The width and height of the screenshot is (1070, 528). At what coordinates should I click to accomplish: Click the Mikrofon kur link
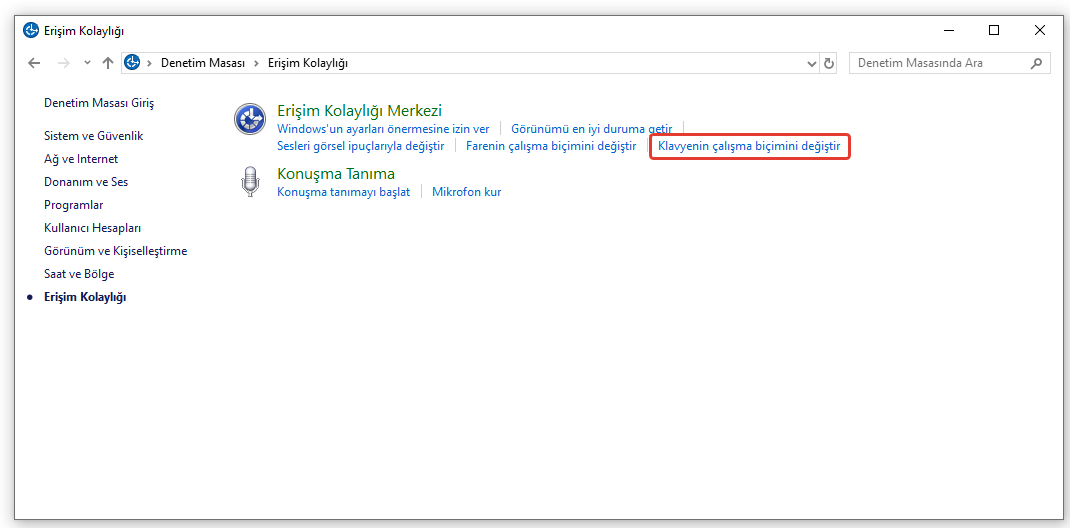coord(466,192)
